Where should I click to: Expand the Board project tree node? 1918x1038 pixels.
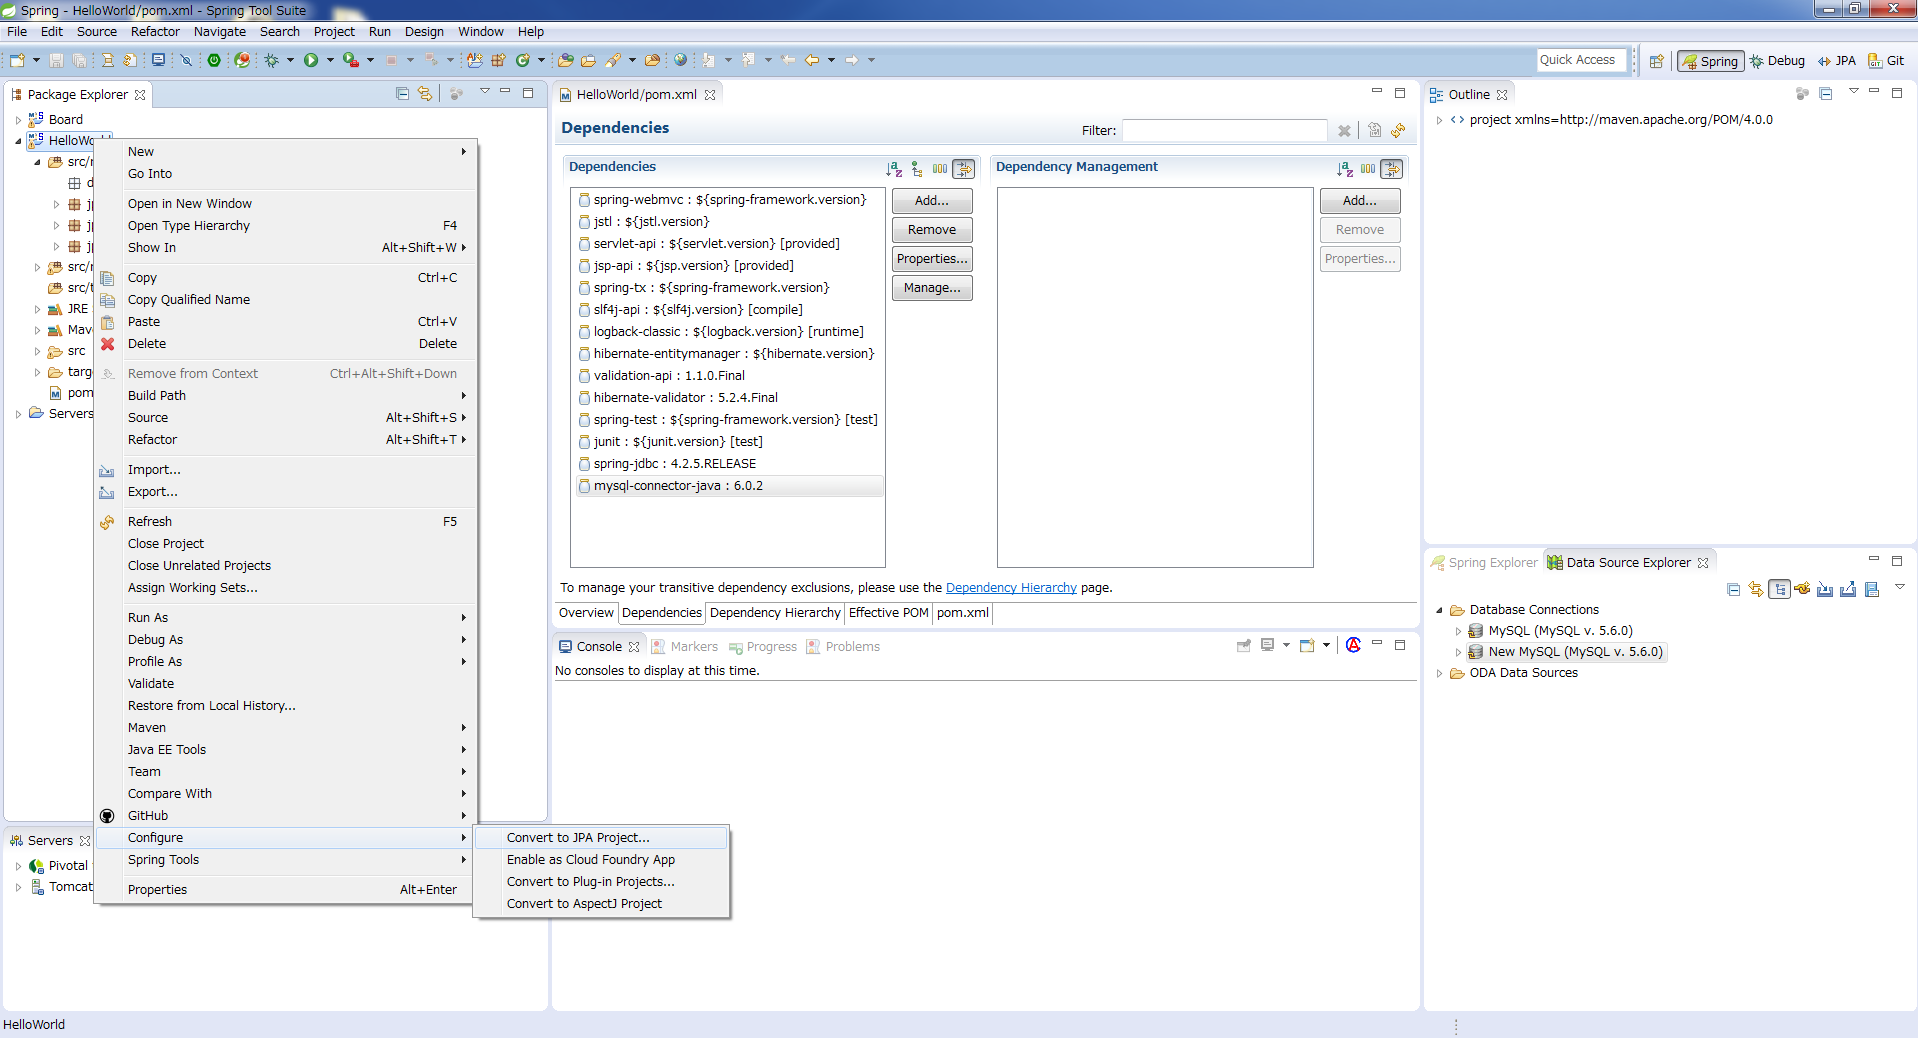(x=18, y=120)
